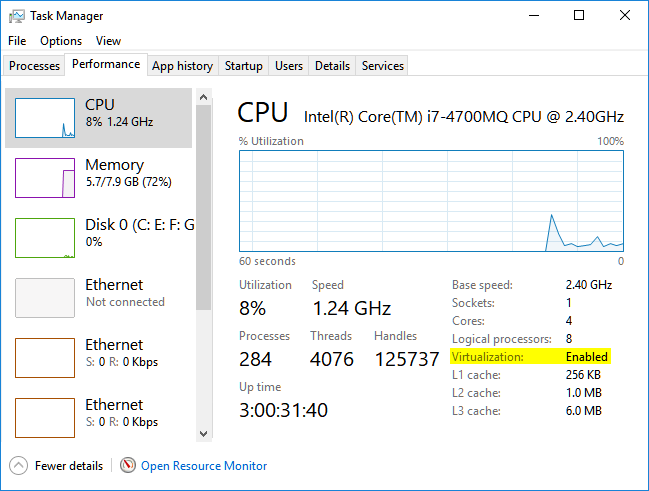Click the sidebar scrollbar thumb

tap(203, 207)
